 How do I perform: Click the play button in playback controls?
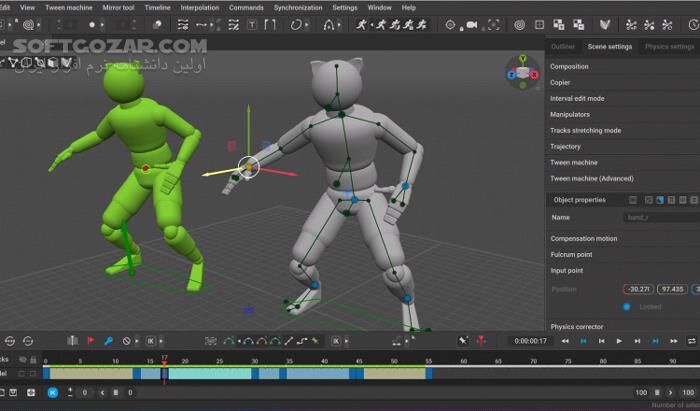(x=619, y=341)
